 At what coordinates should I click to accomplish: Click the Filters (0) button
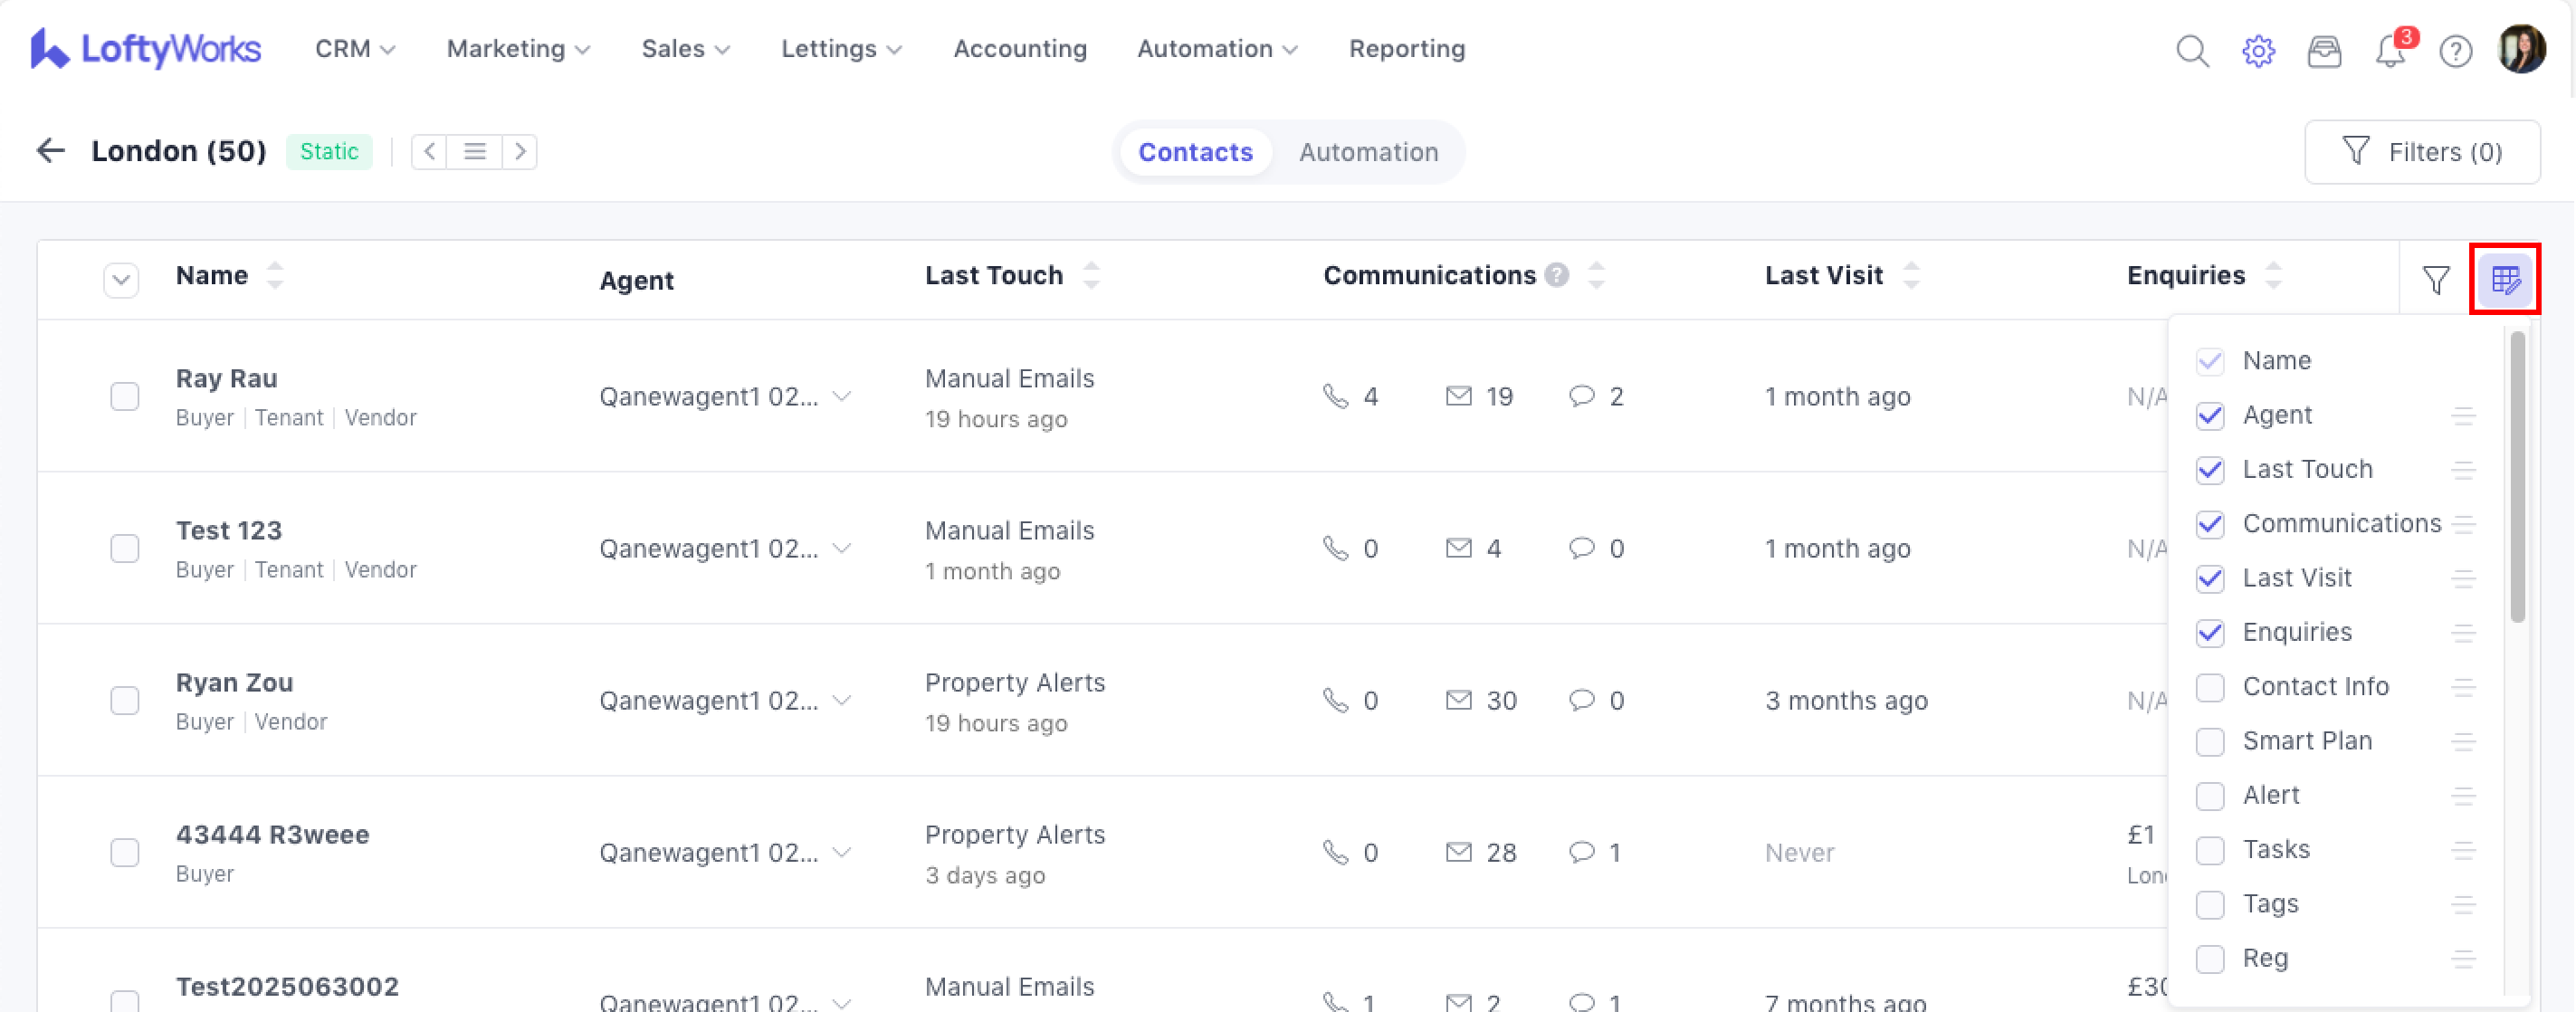coord(2422,152)
